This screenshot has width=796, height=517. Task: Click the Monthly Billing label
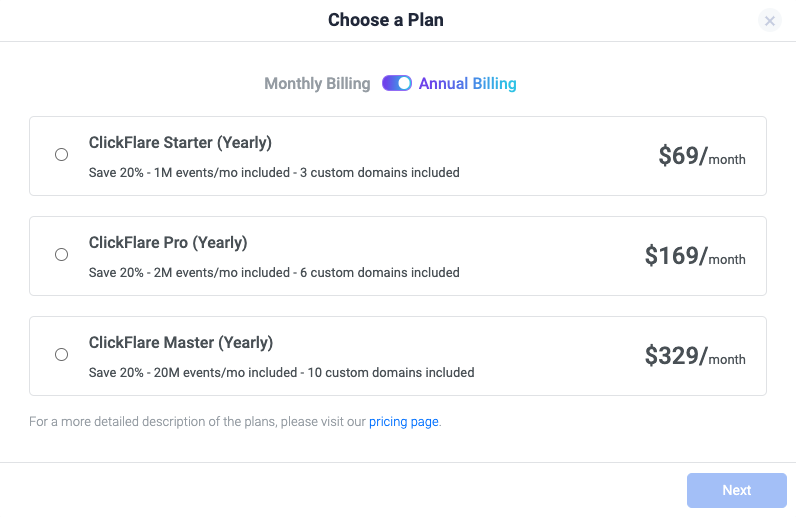[317, 84]
